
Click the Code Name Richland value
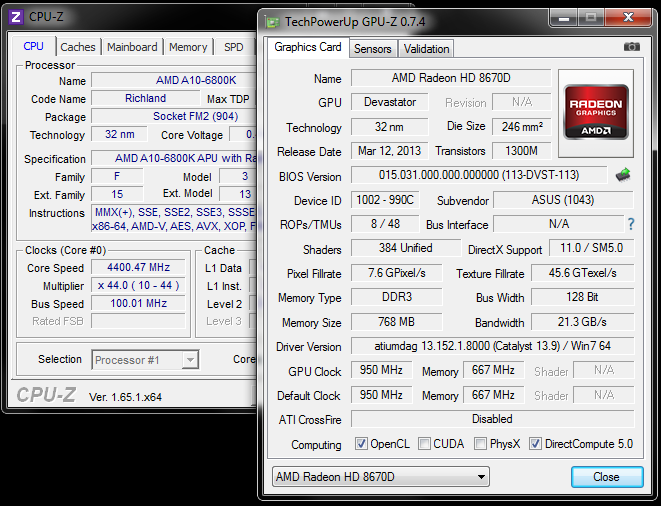click(x=145, y=98)
